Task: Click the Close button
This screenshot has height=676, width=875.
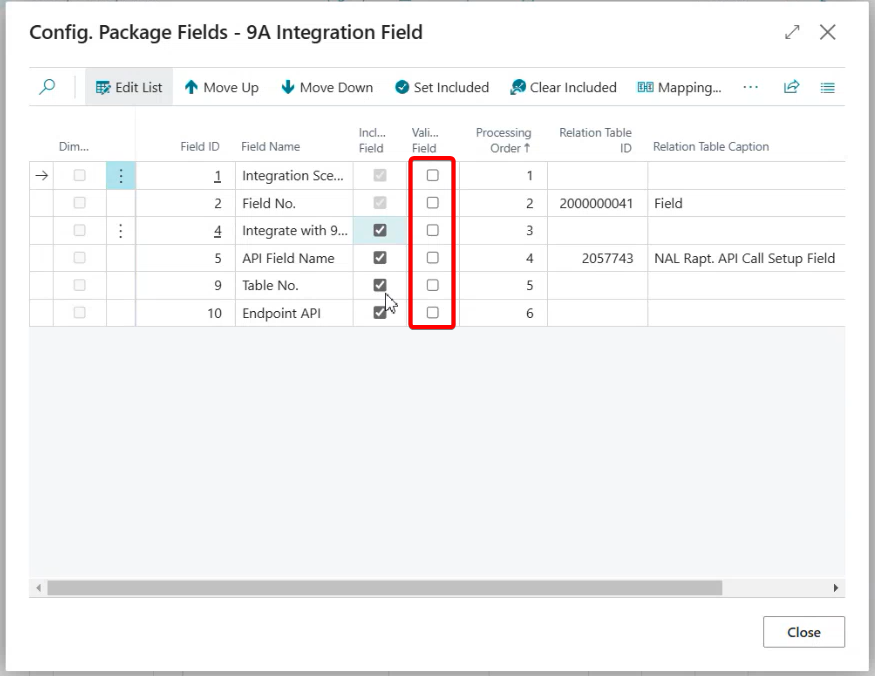Action: [803, 632]
